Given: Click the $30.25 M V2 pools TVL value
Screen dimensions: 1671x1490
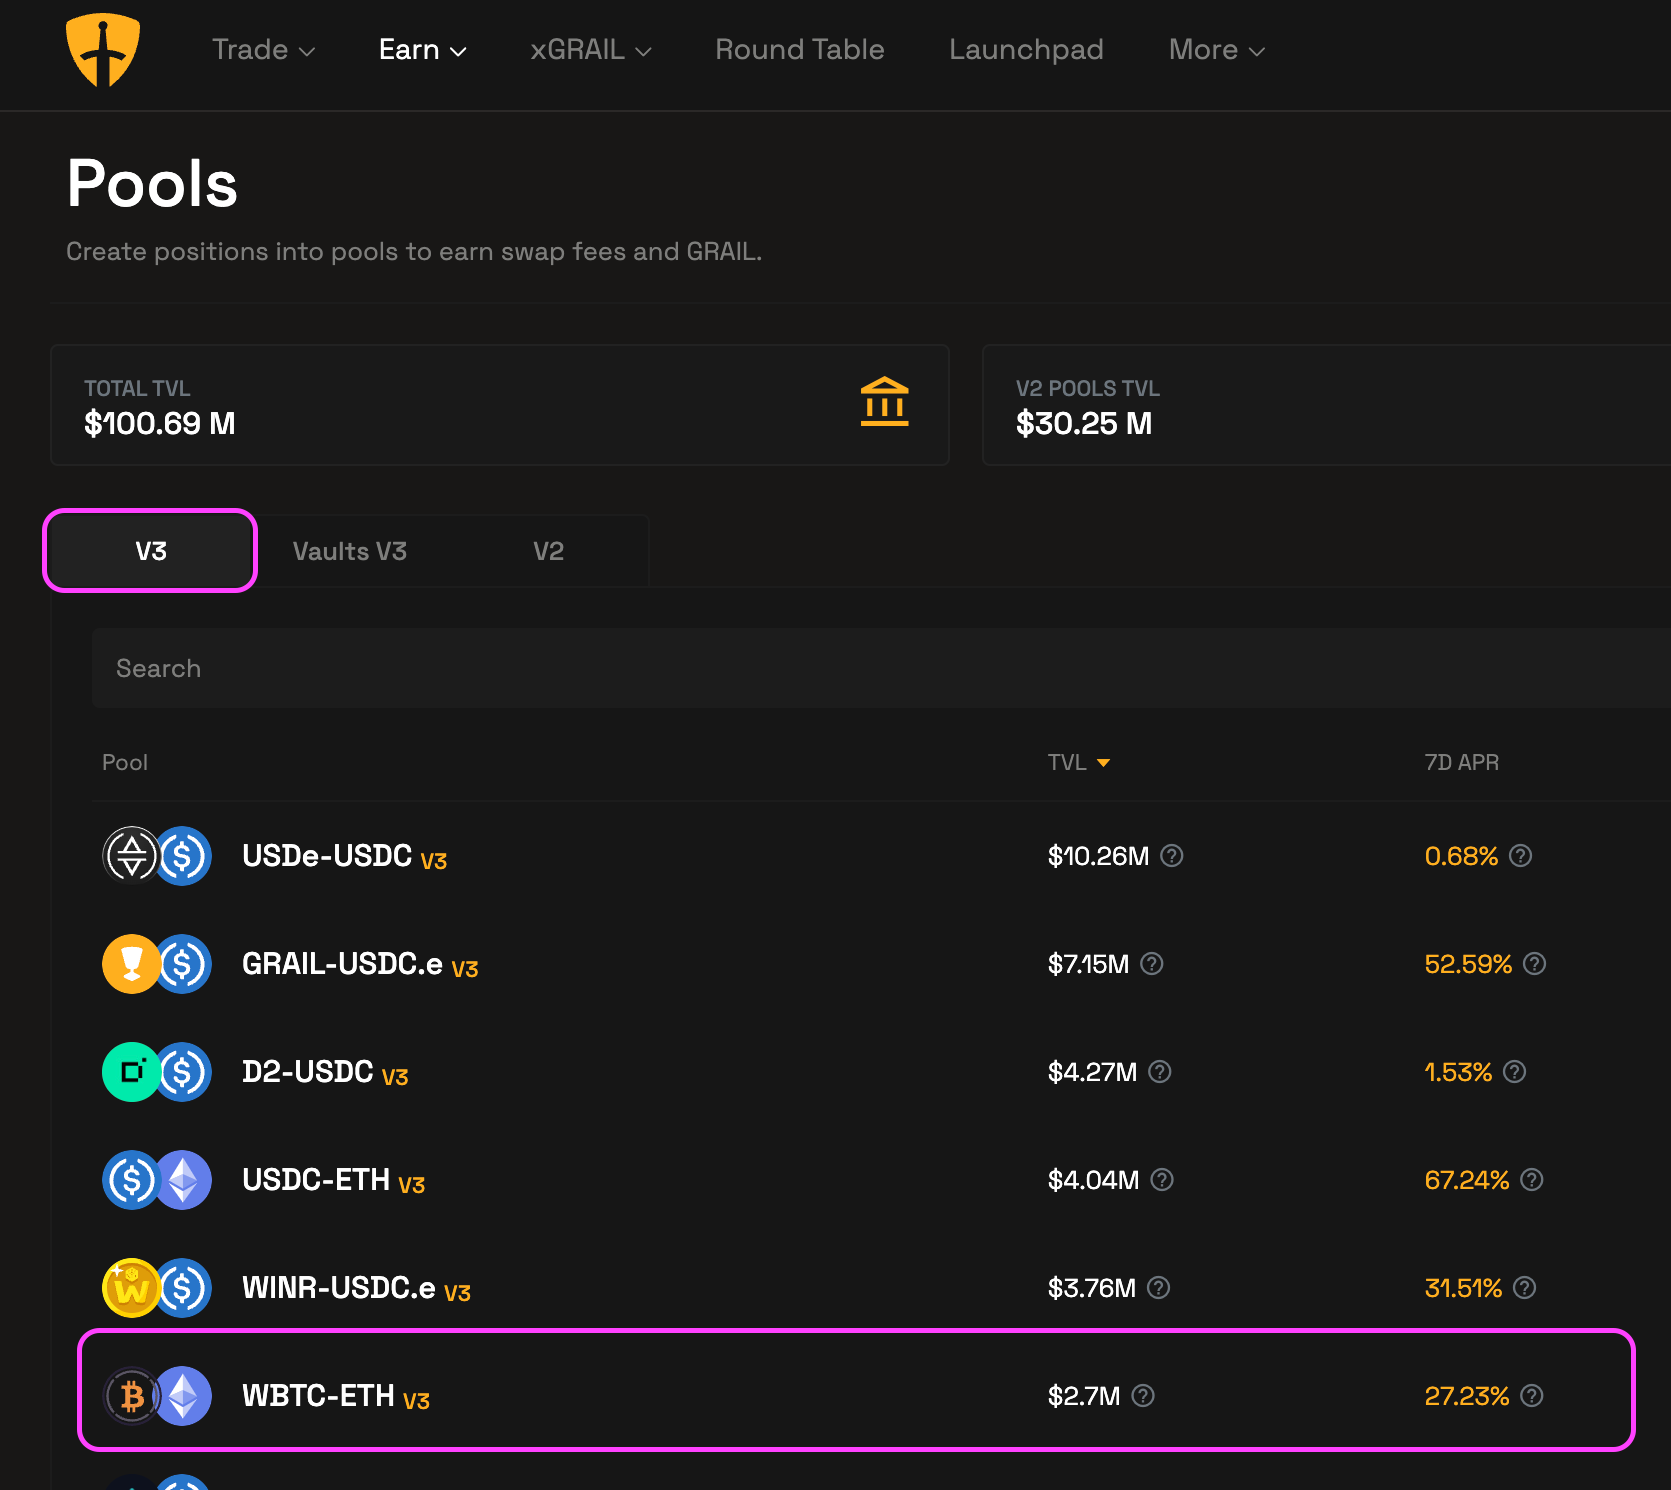Looking at the screenshot, I should 1084,423.
